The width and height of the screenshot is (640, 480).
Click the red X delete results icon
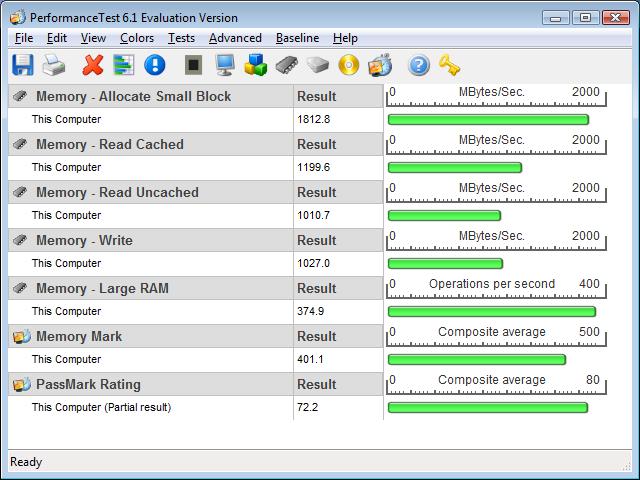pos(93,65)
